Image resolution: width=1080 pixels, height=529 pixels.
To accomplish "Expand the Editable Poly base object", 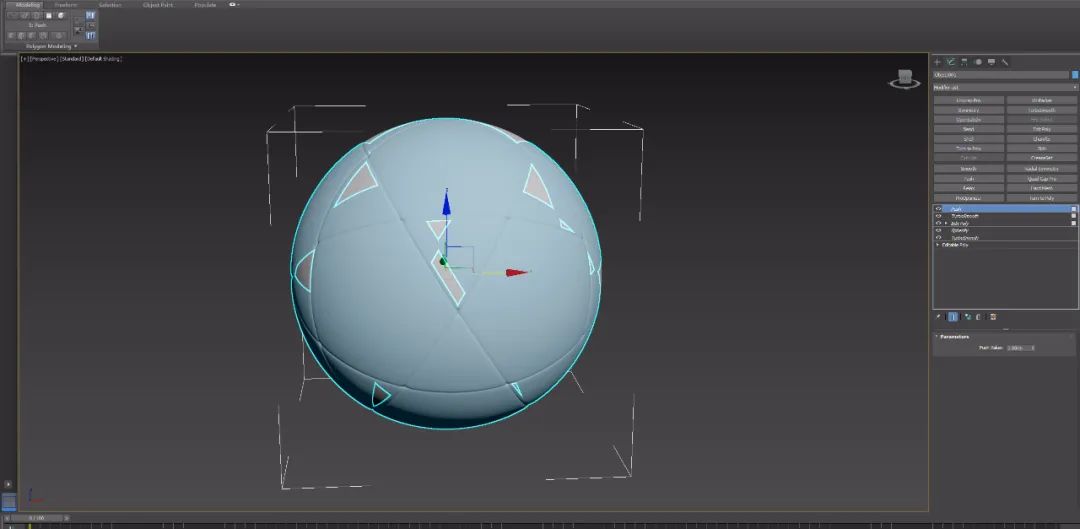I will pyautogui.click(x=937, y=245).
